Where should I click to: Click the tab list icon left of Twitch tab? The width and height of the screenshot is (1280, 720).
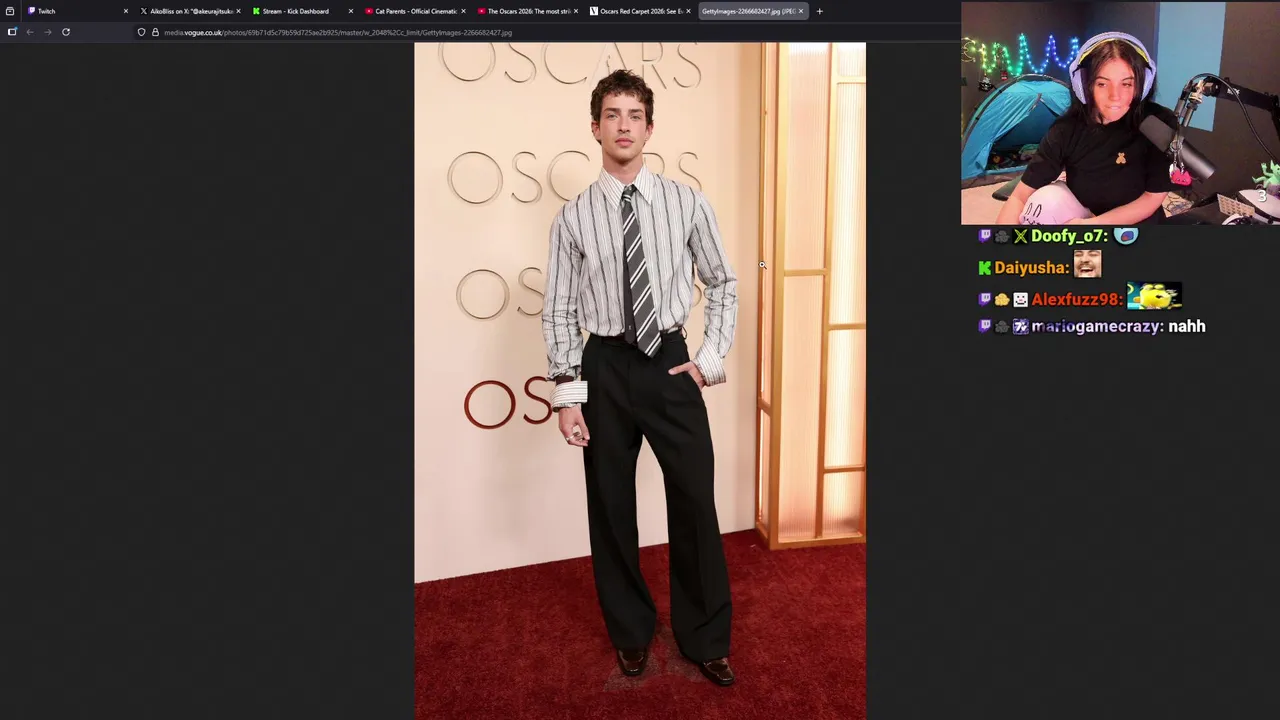(10, 11)
